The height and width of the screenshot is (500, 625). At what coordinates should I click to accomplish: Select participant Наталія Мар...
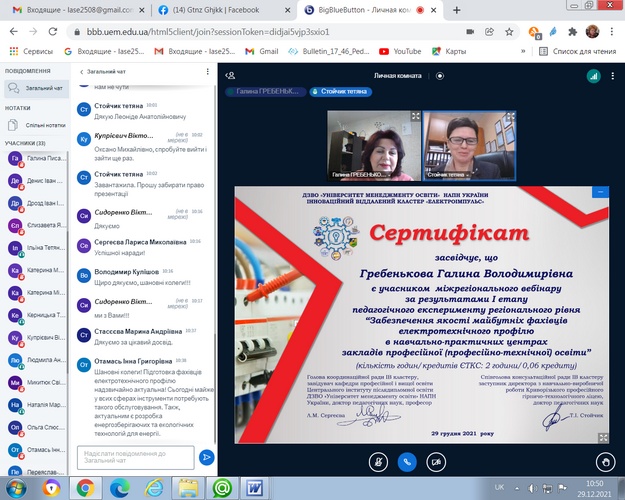click(37, 405)
